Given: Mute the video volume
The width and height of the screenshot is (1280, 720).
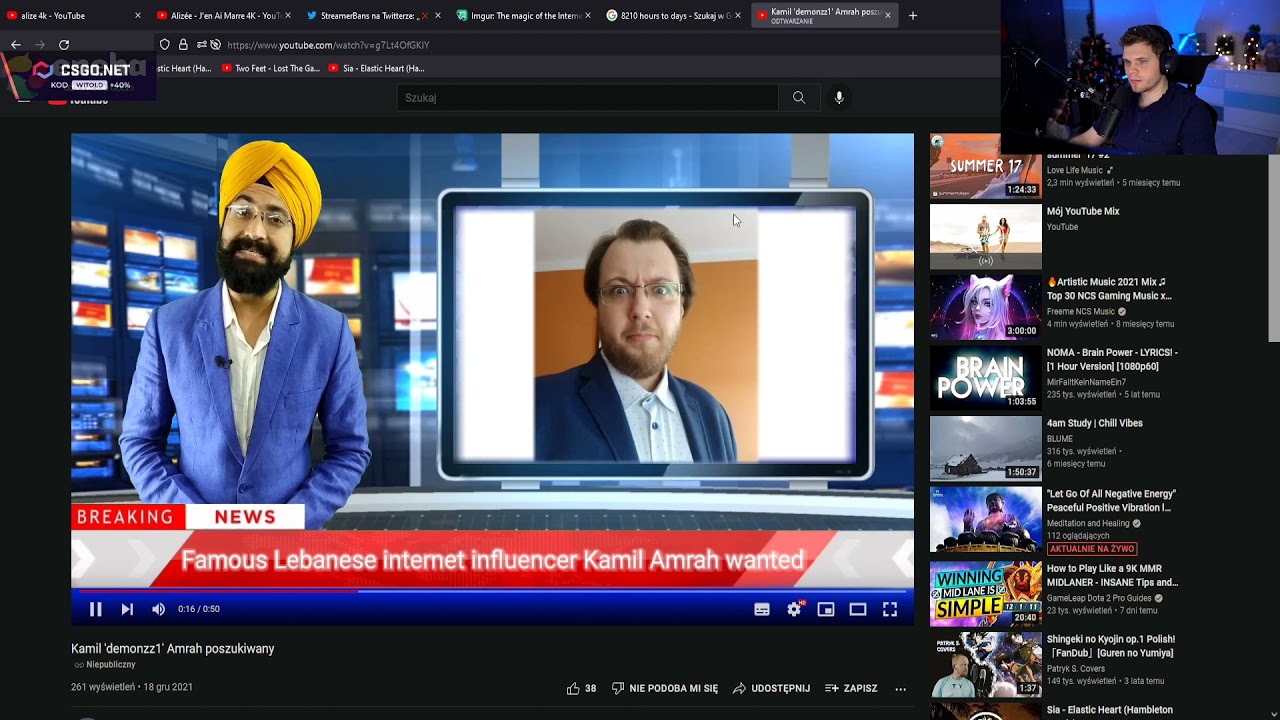Looking at the screenshot, I should point(158,609).
